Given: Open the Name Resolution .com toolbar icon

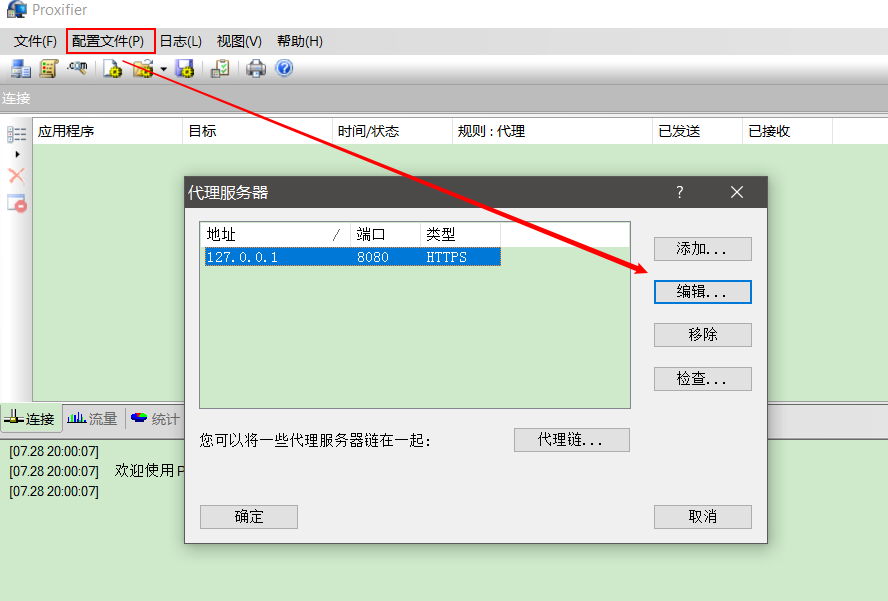Looking at the screenshot, I should tap(77, 67).
